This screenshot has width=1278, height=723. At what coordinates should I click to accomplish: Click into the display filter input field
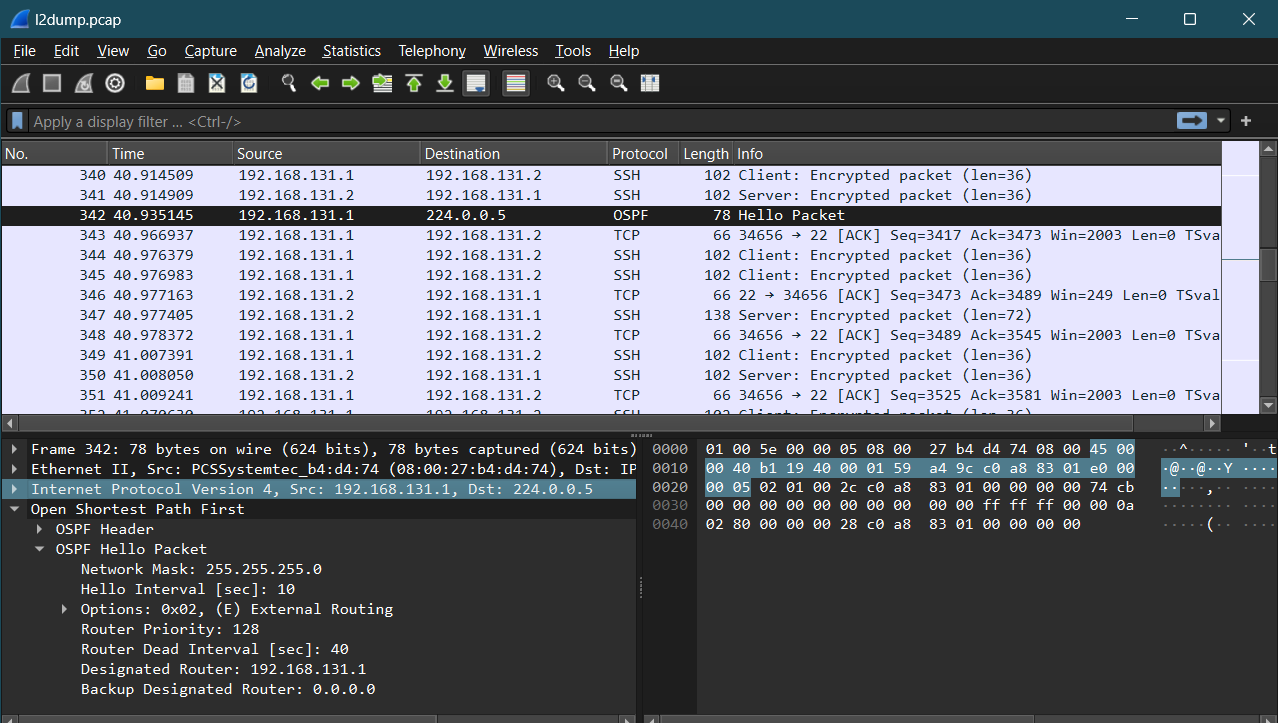(600, 122)
